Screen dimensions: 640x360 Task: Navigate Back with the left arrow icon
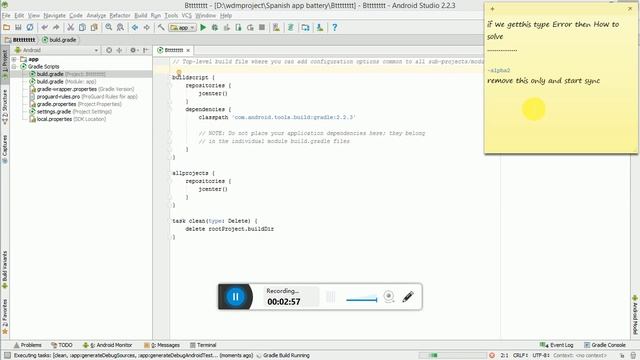(135, 27)
